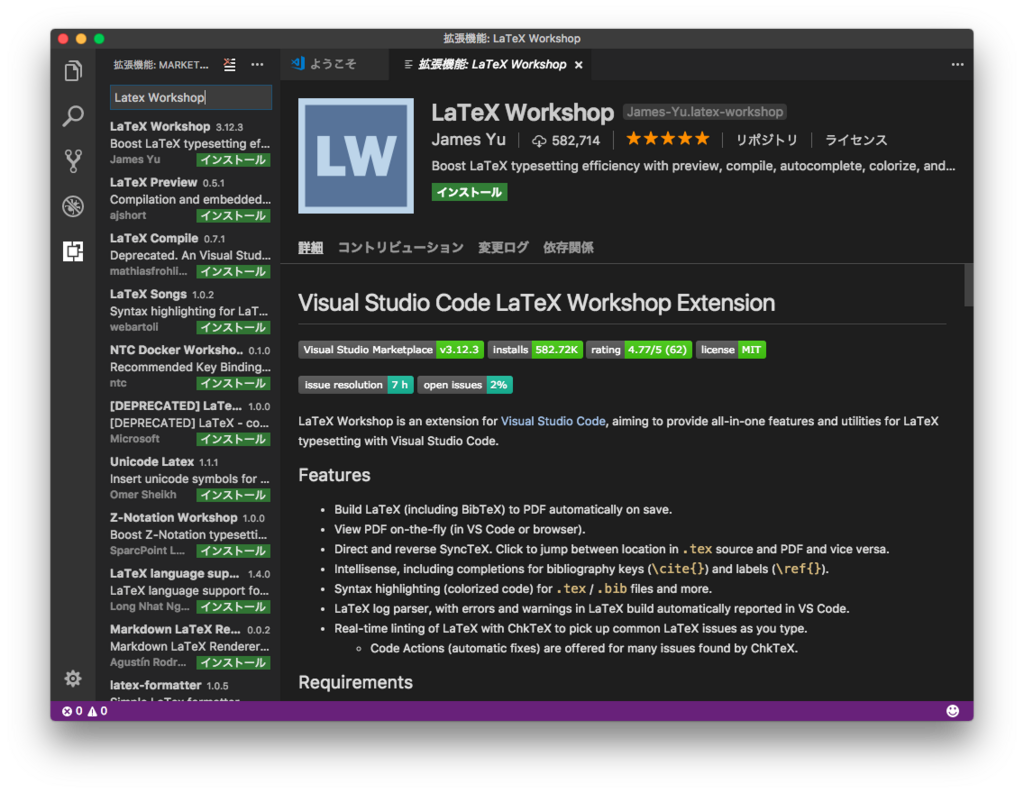Click the feedback smiley icon
Image resolution: width=1024 pixels, height=793 pixels.
(953, 711)
